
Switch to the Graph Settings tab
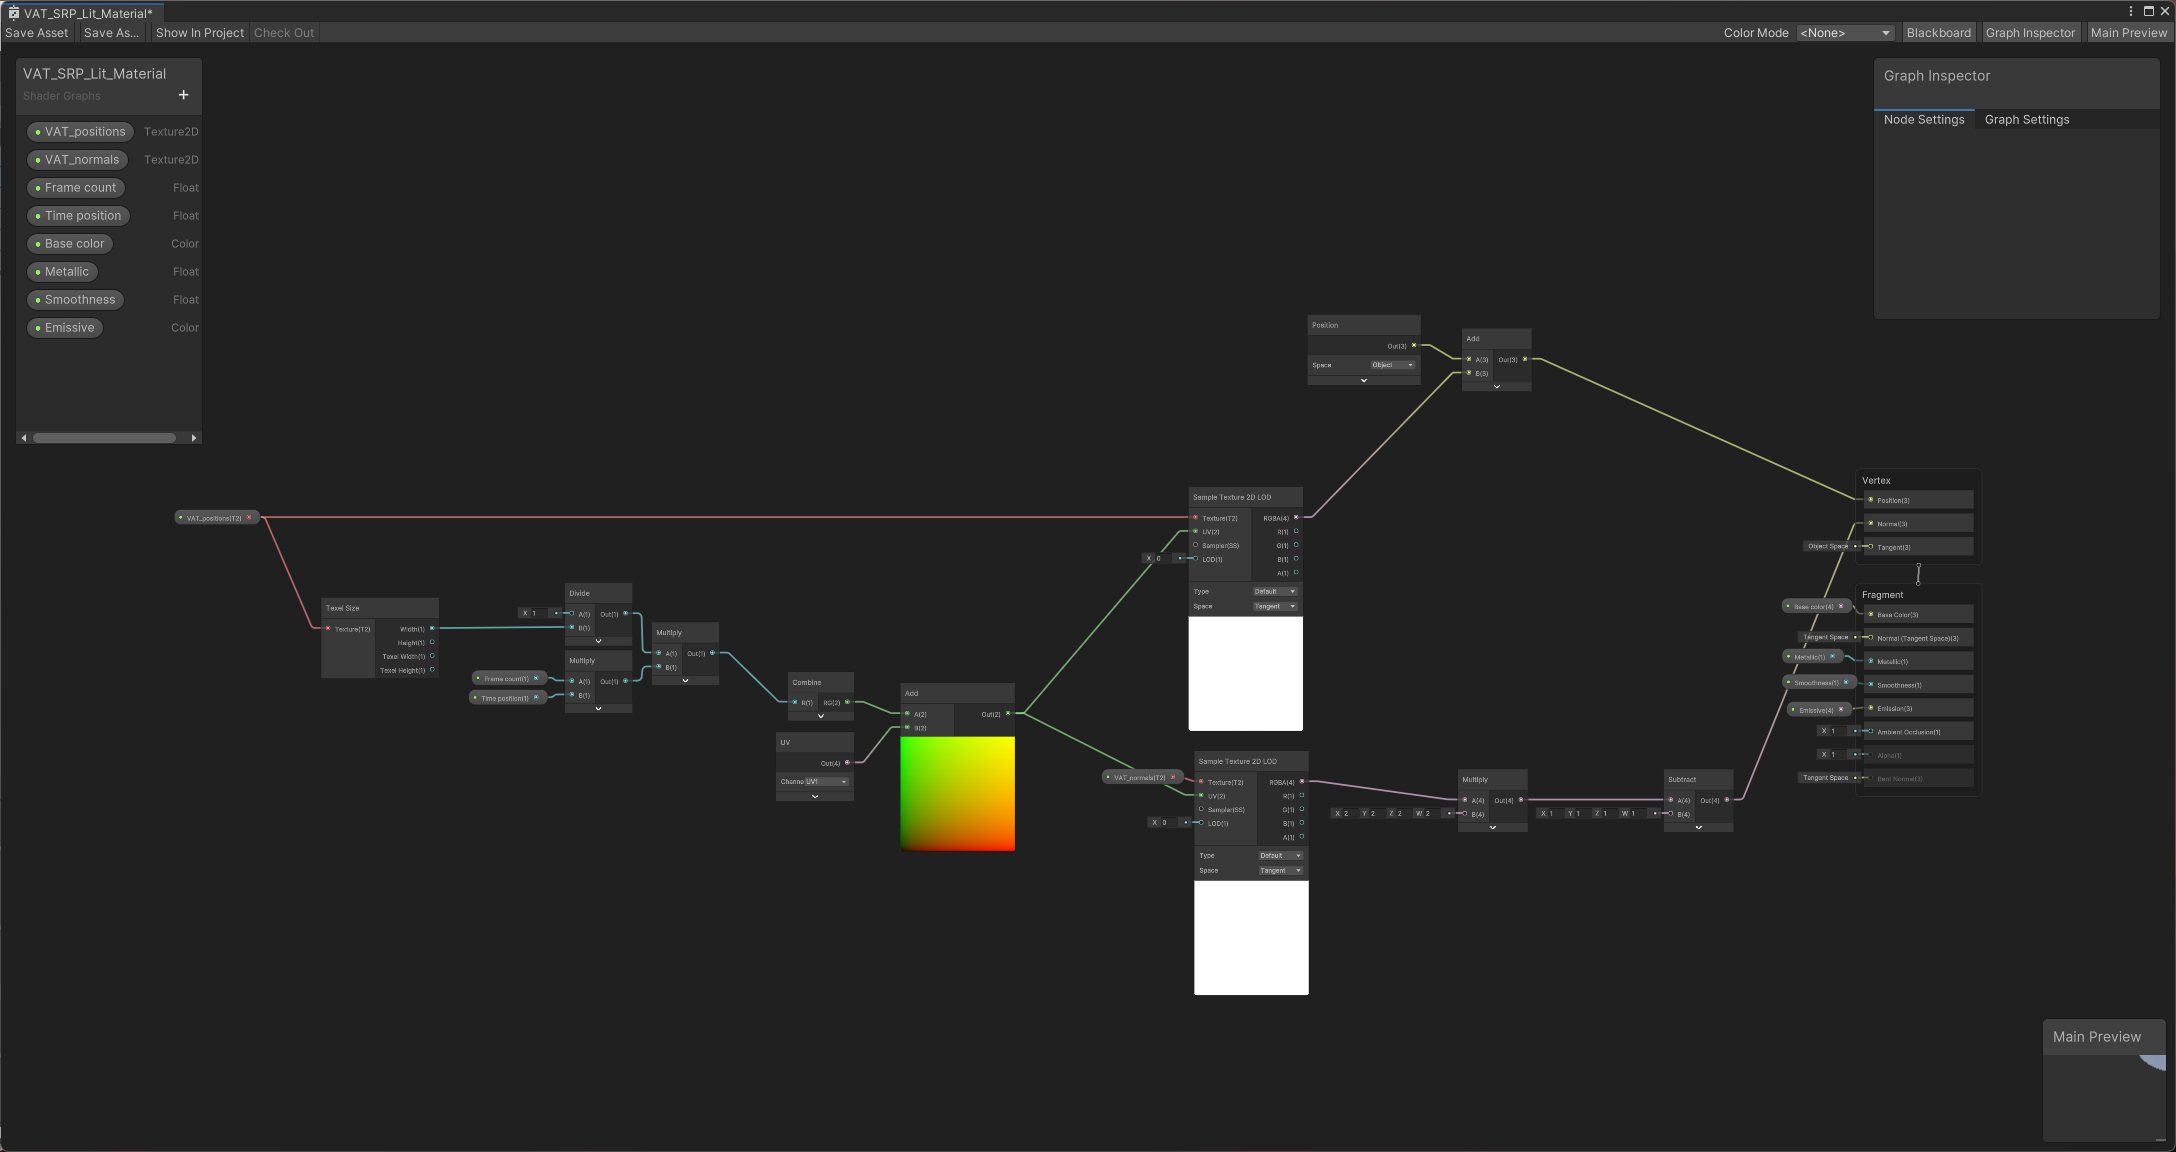point(2027,119)
